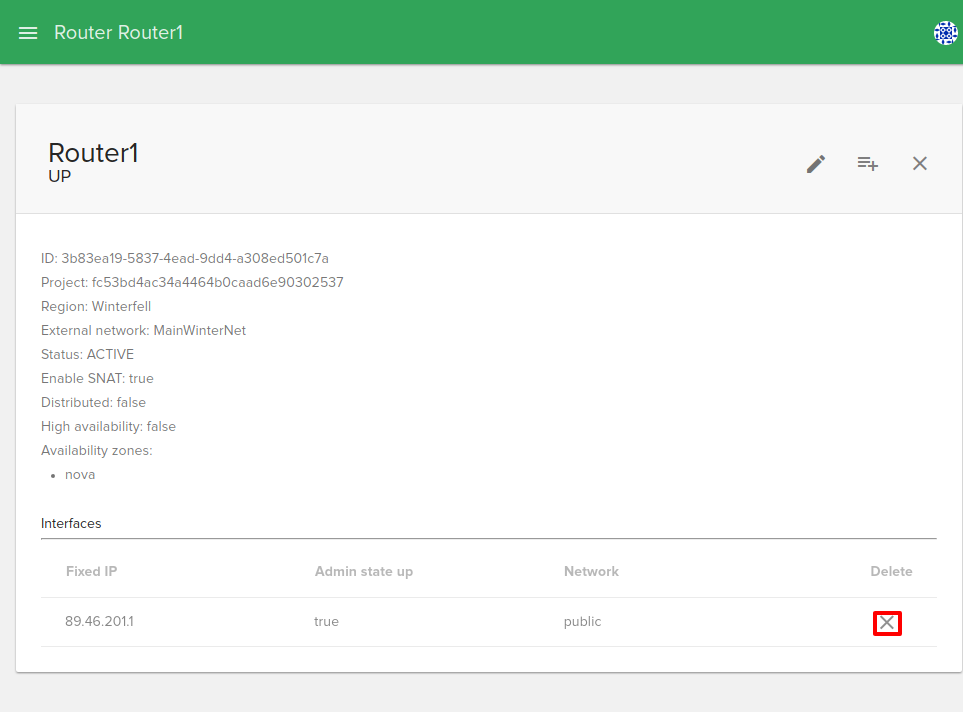The width and height of the screenshot is (963, 712).
Task: Delete the 89.46.201.1 interface
Action: pyautogui.click(x=887, y=623)
